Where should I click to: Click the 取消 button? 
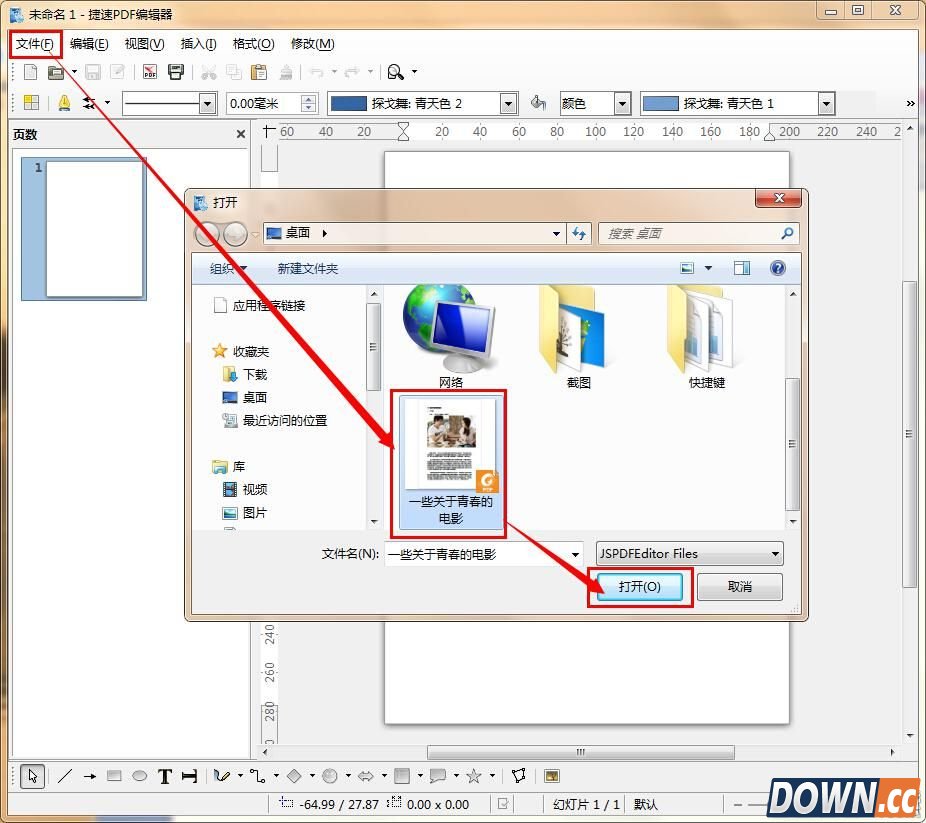[x=739, y=587]
